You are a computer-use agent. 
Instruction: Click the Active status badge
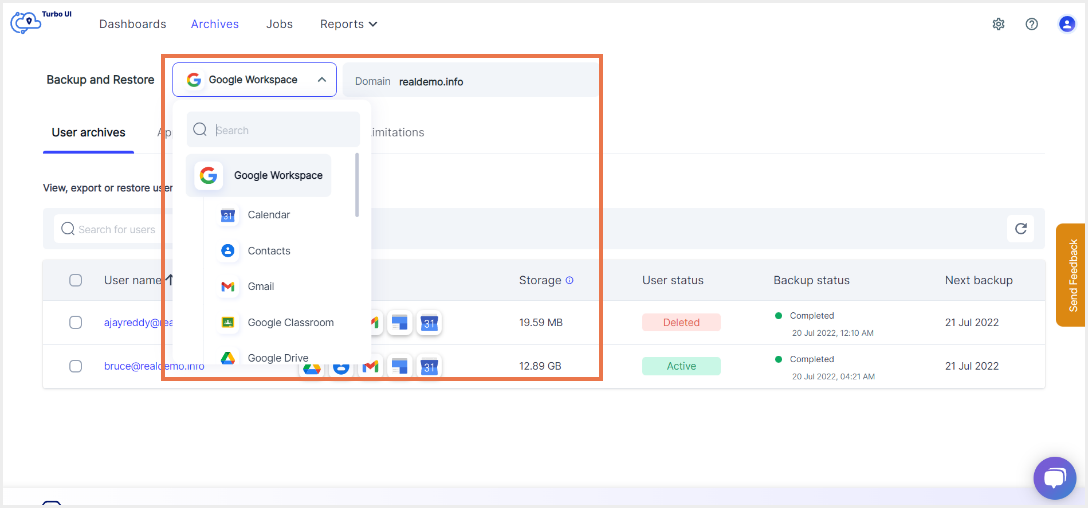pos(681,366)
